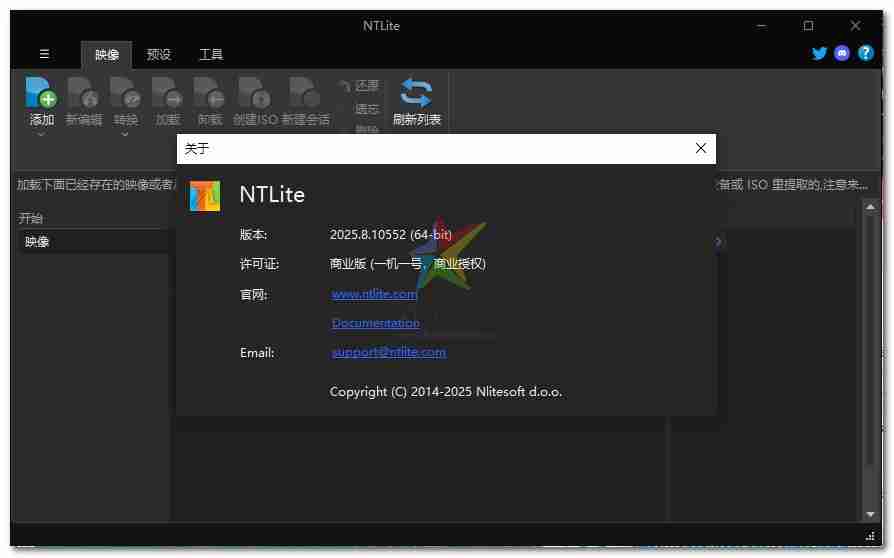The height and width of the screenshot is (558, 894).
Task: Open the Documentation link
Action: tap(375, 323)
